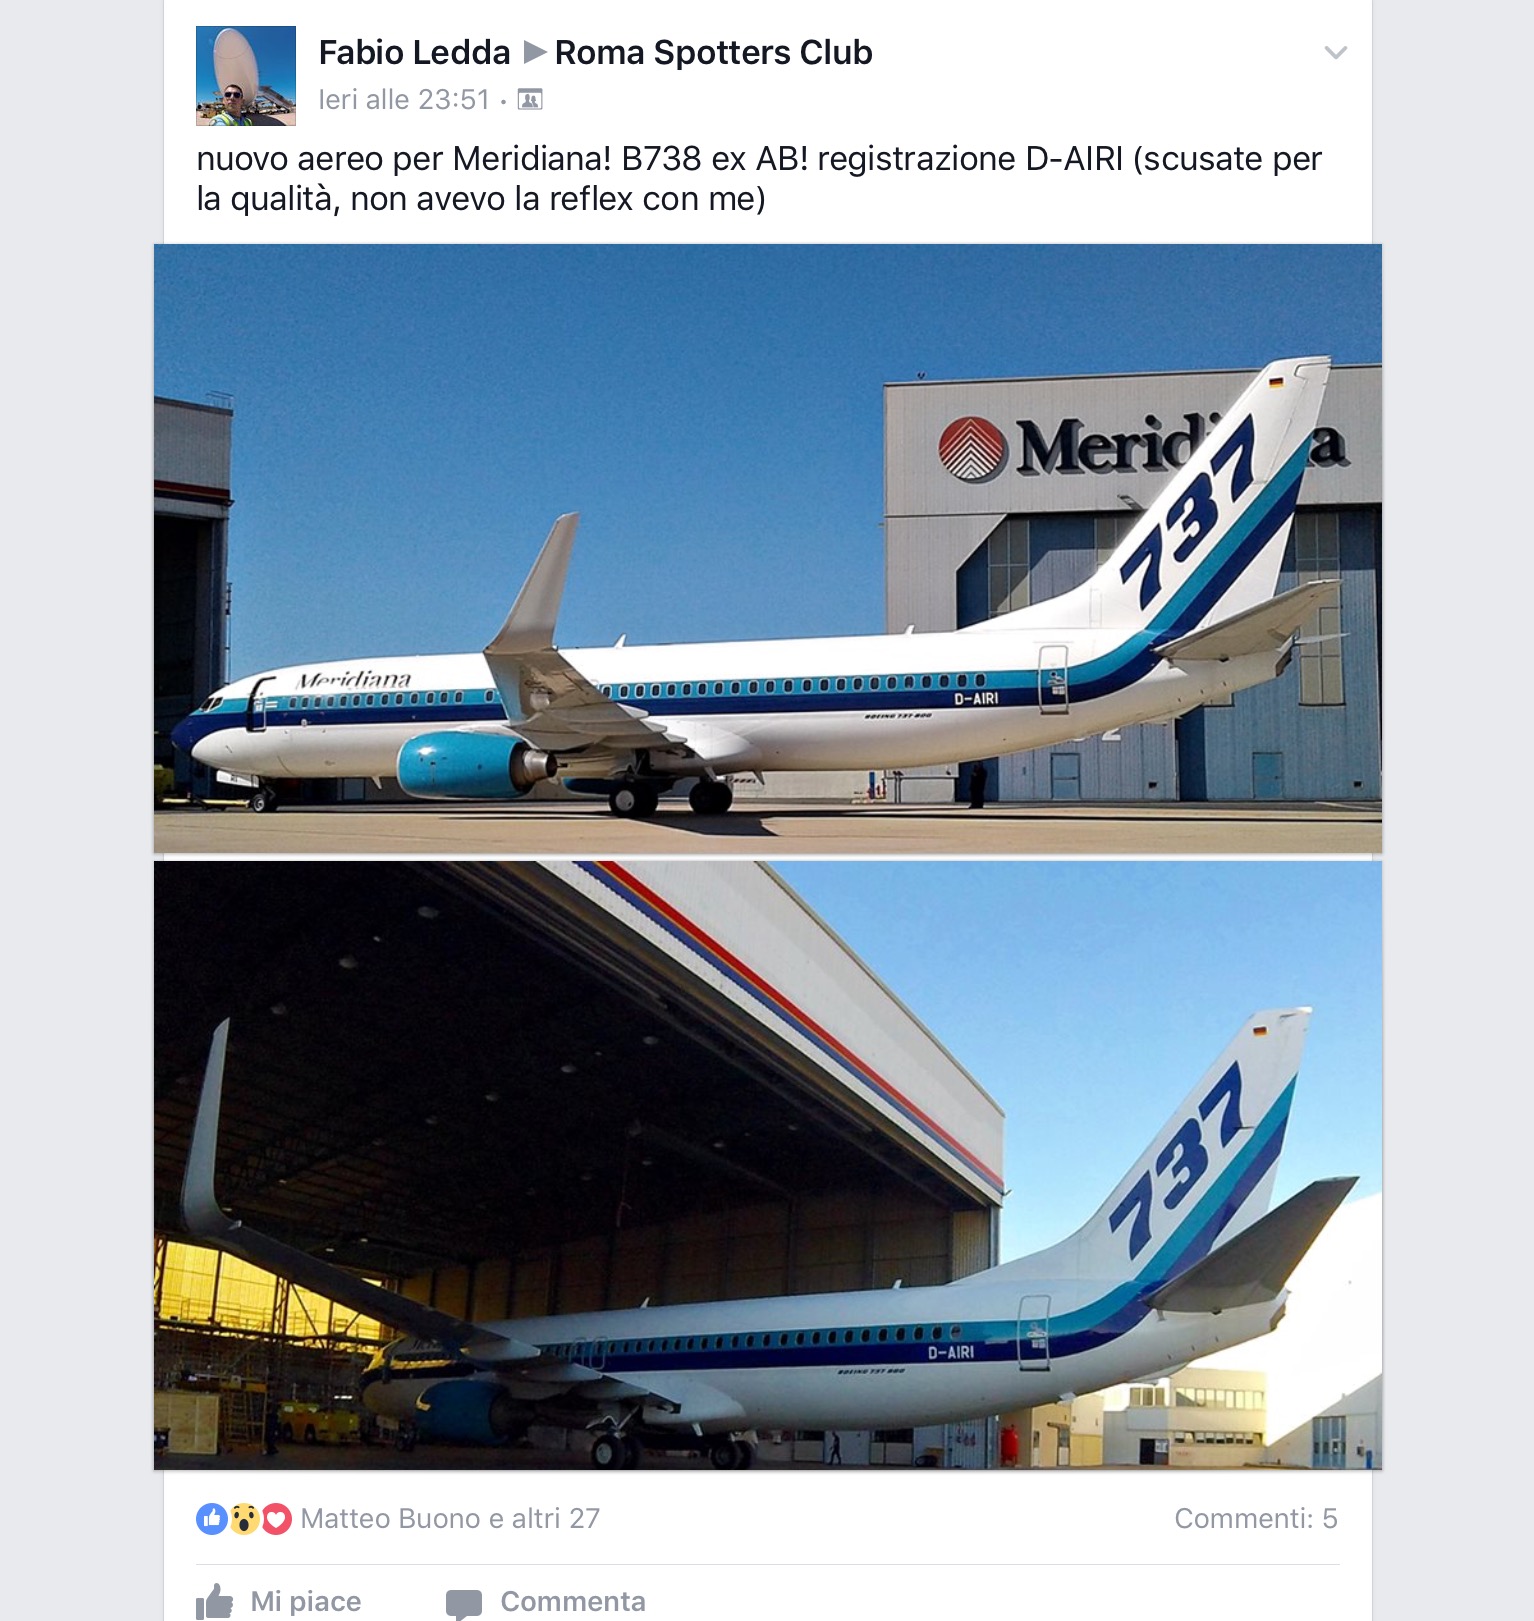Tap the thumbs-up Mi piace icon
Viewport: 1534px width, 1621px height.
[215, 1601]
